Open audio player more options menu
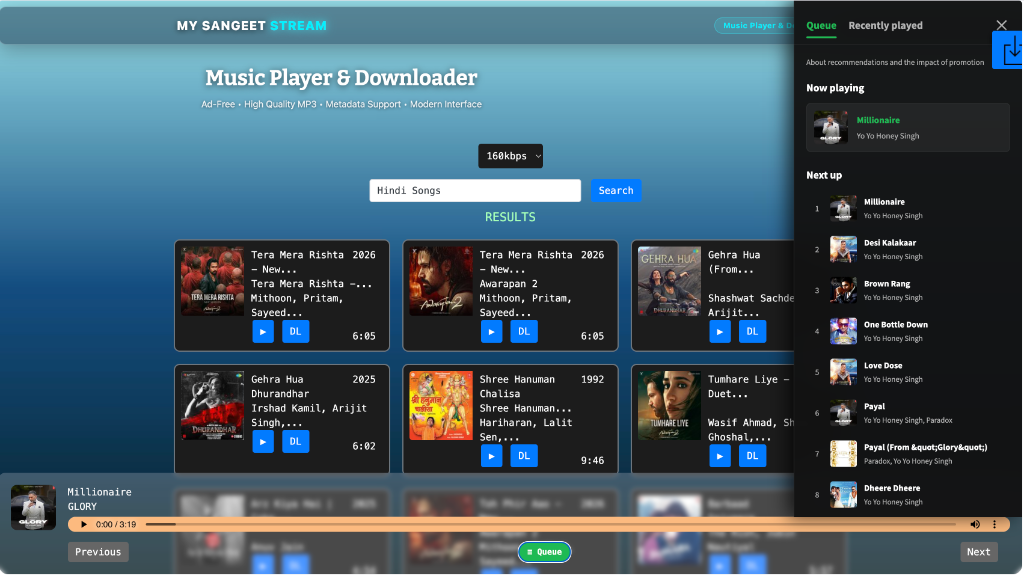This screenshot has width=1024, height=576. (x=995, y=524)
